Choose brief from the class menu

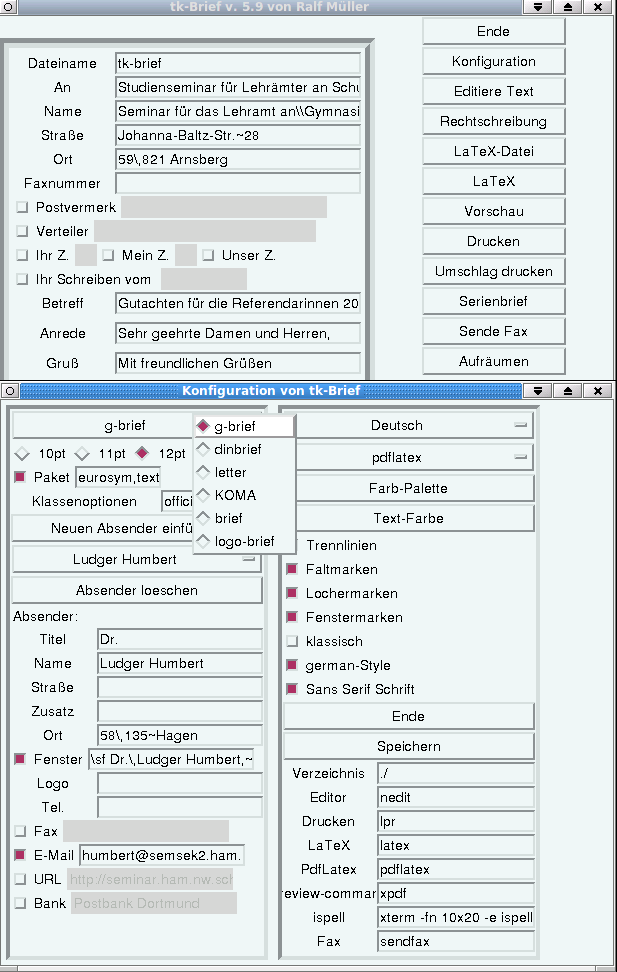pyautogui.click(x=244, y=518)
